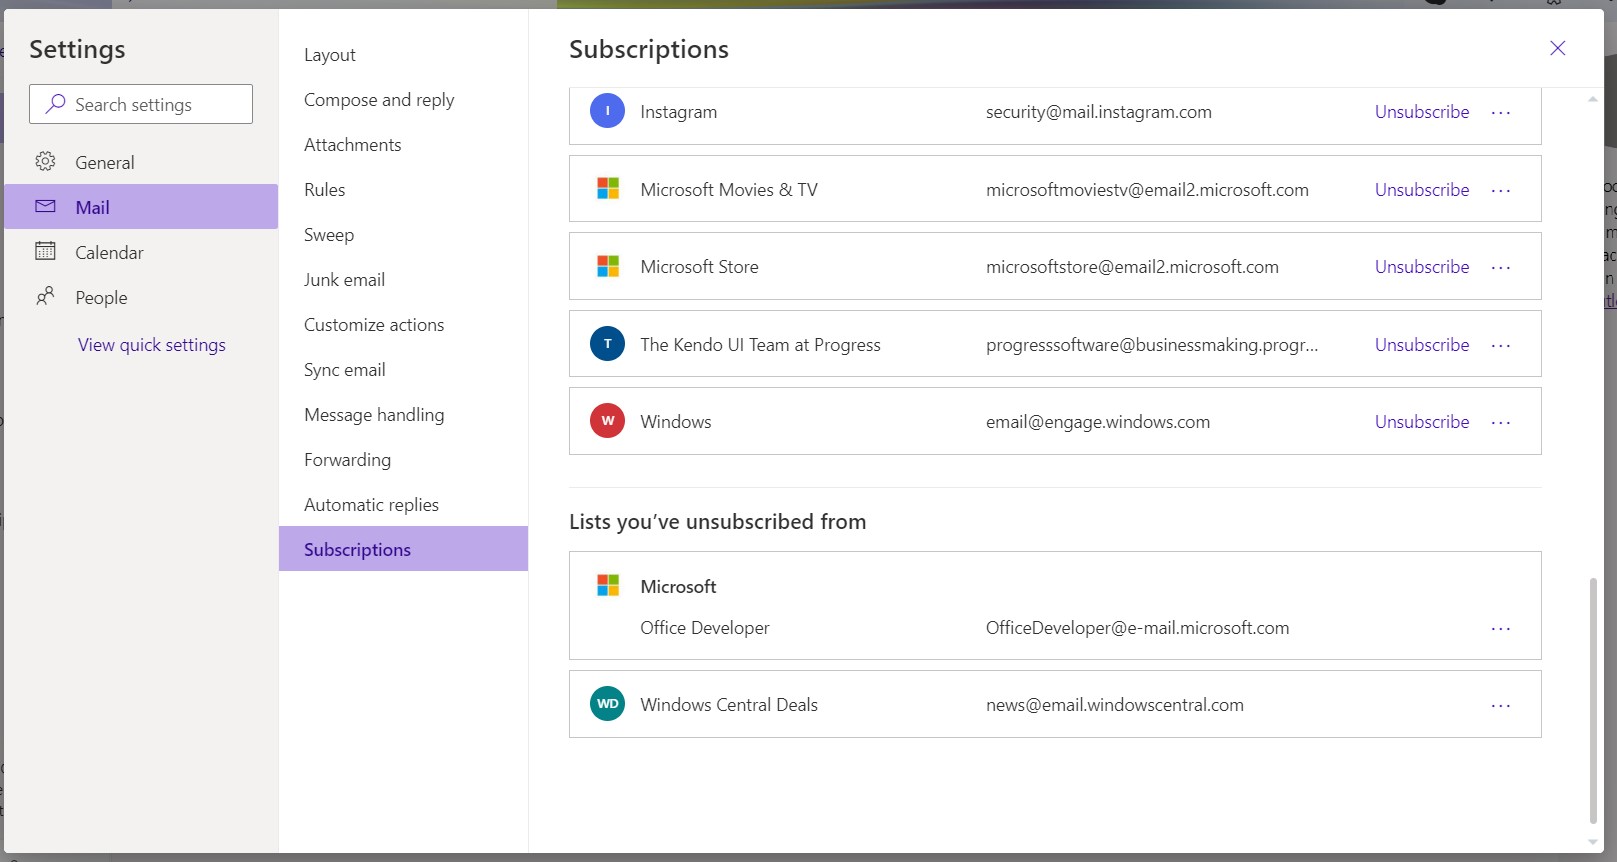Go to Automatic replies settings
This screenshot has height=862, width=1617.
(371, 505)
